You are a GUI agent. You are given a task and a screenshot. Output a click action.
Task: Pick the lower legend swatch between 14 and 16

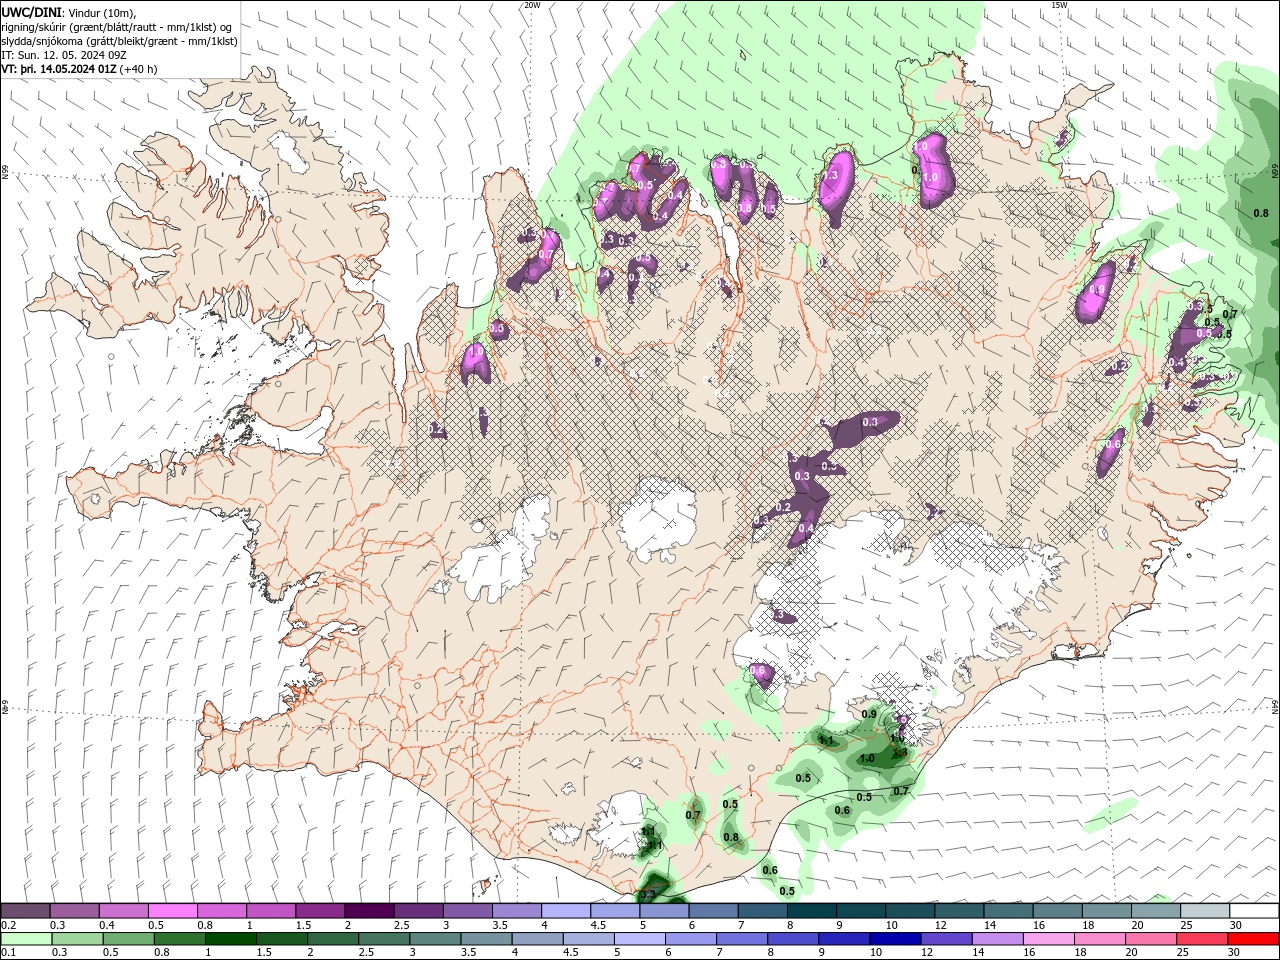point(998,939)
